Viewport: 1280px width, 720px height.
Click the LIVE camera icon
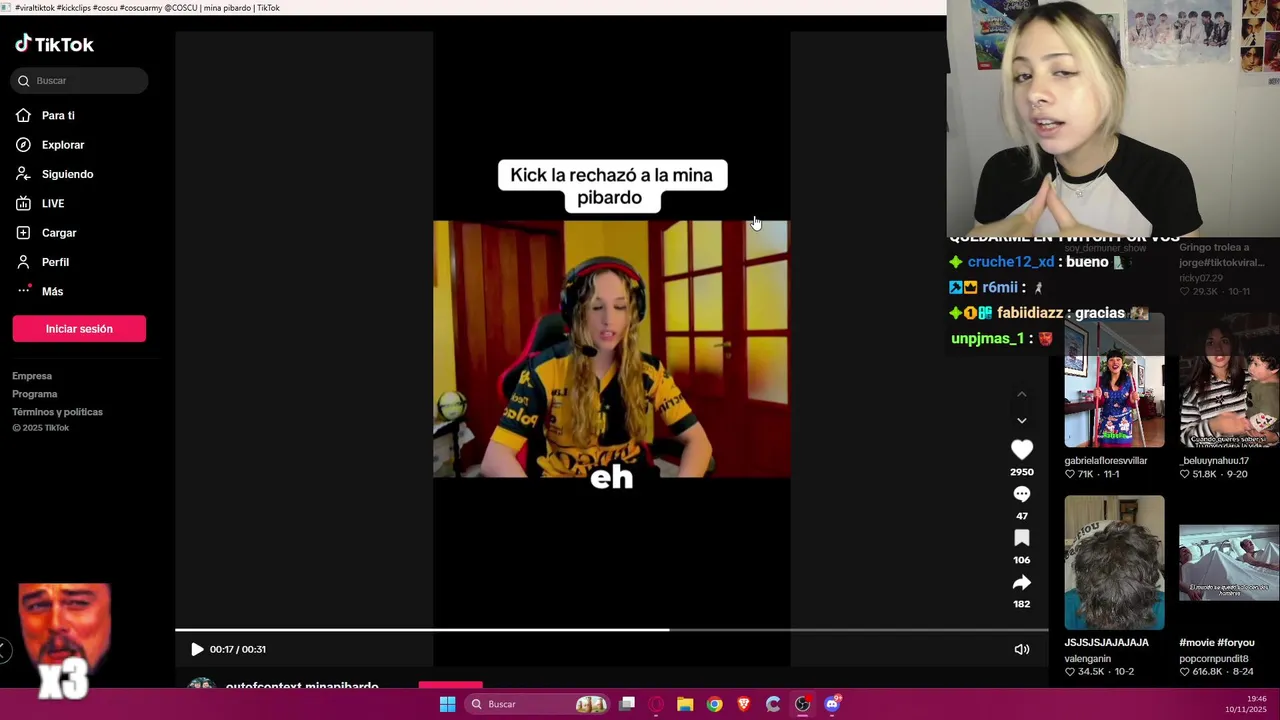(x=23, y=203)
